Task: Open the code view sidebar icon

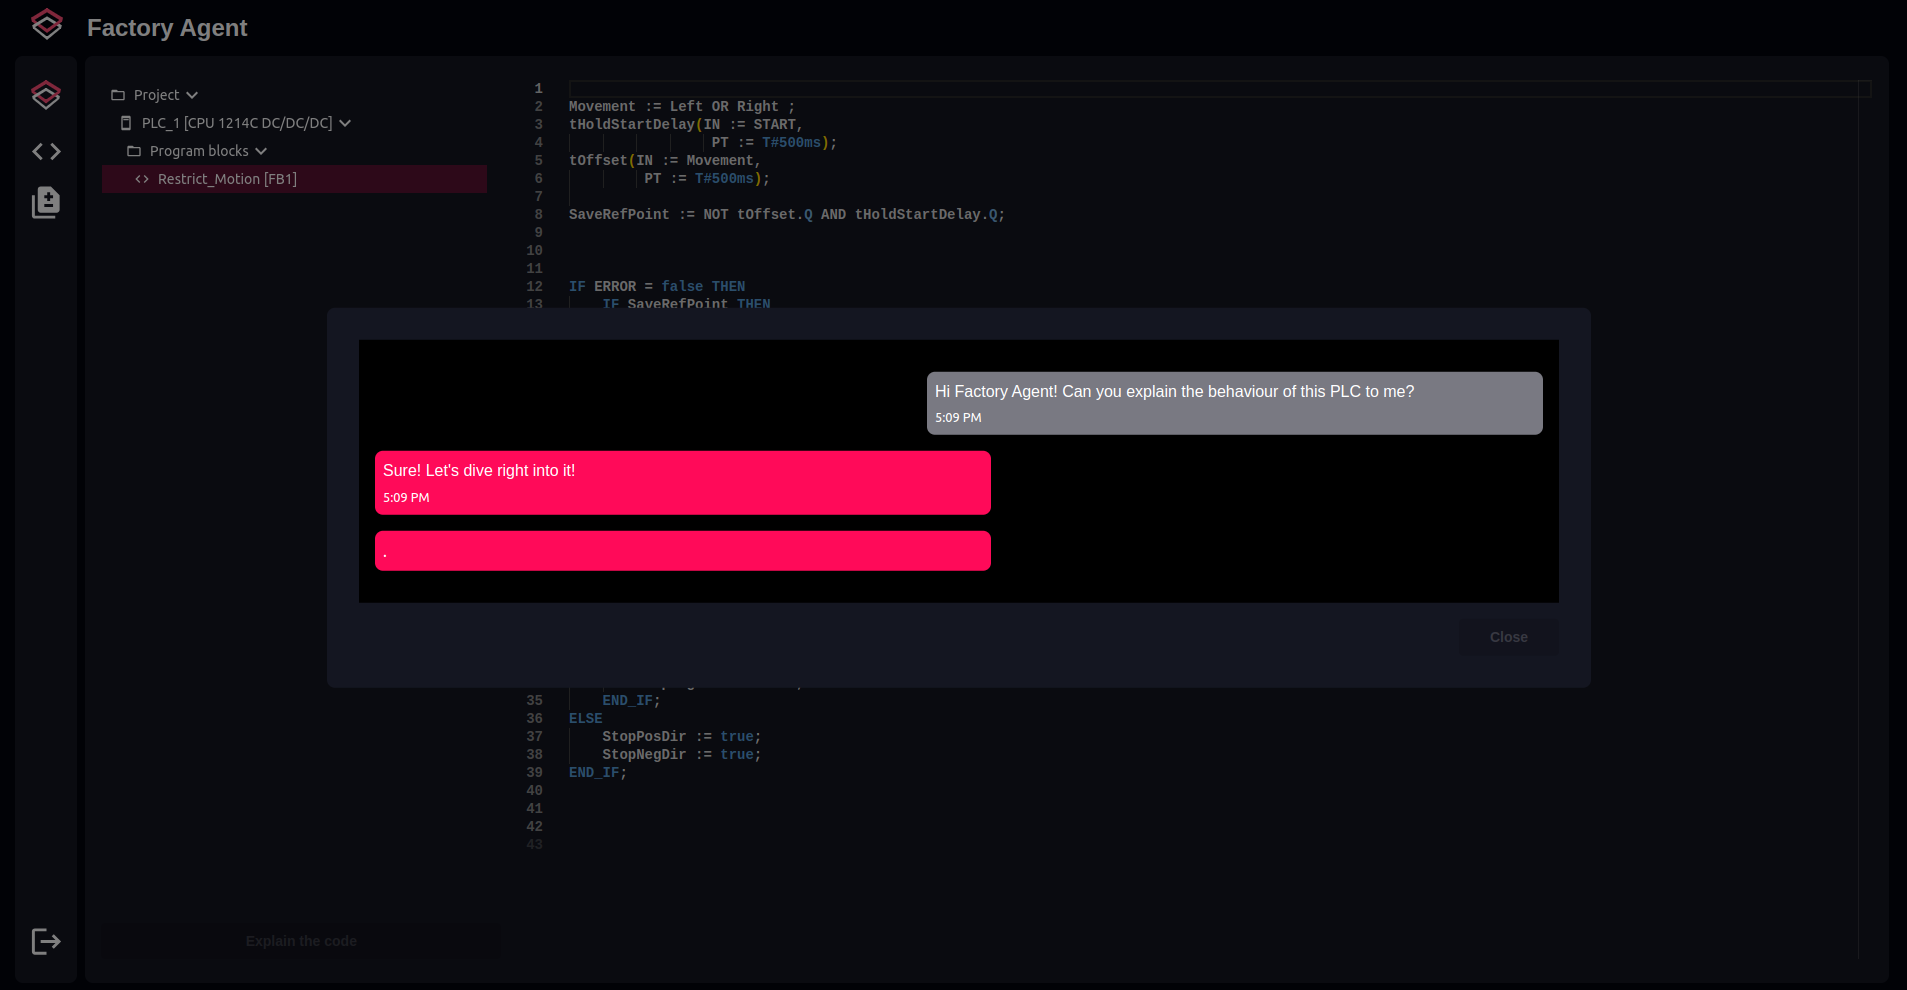Action: (46, 151)
